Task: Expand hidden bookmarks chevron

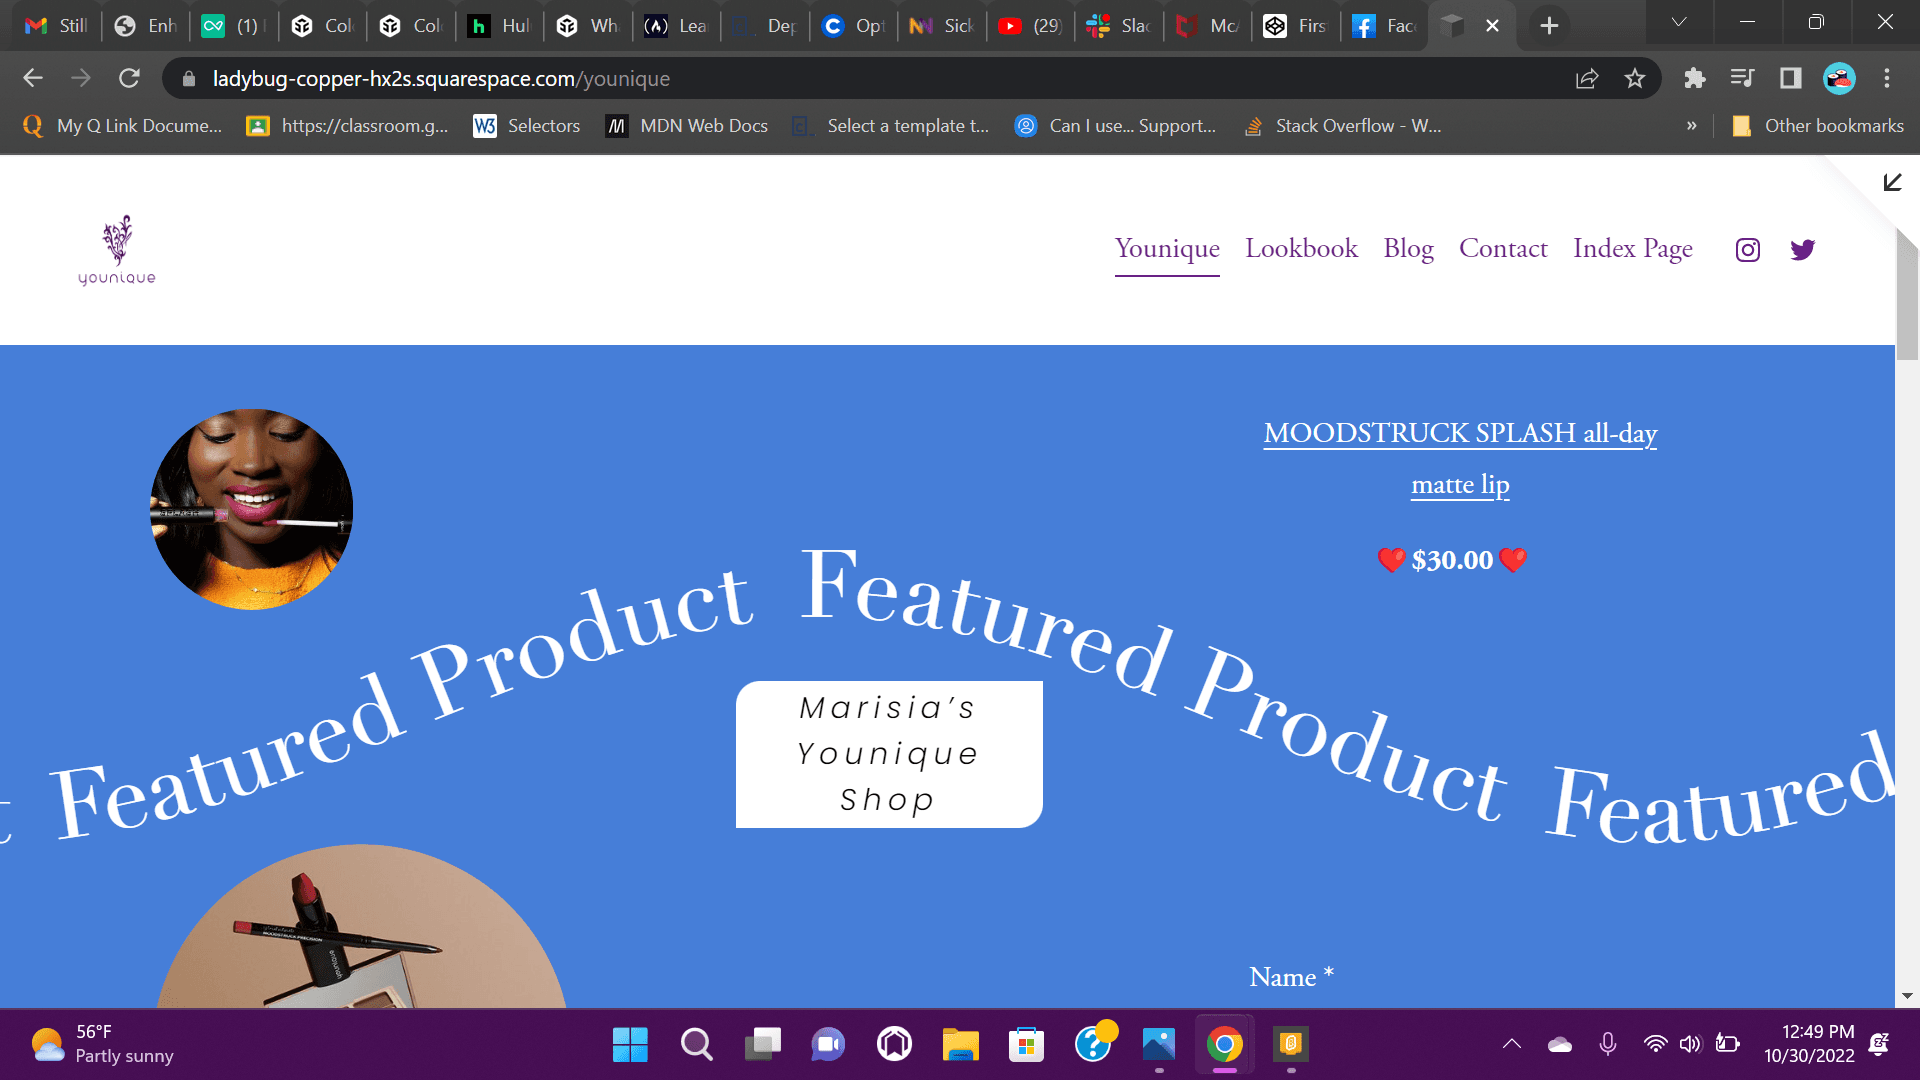Action: [x=1691, y=126]
